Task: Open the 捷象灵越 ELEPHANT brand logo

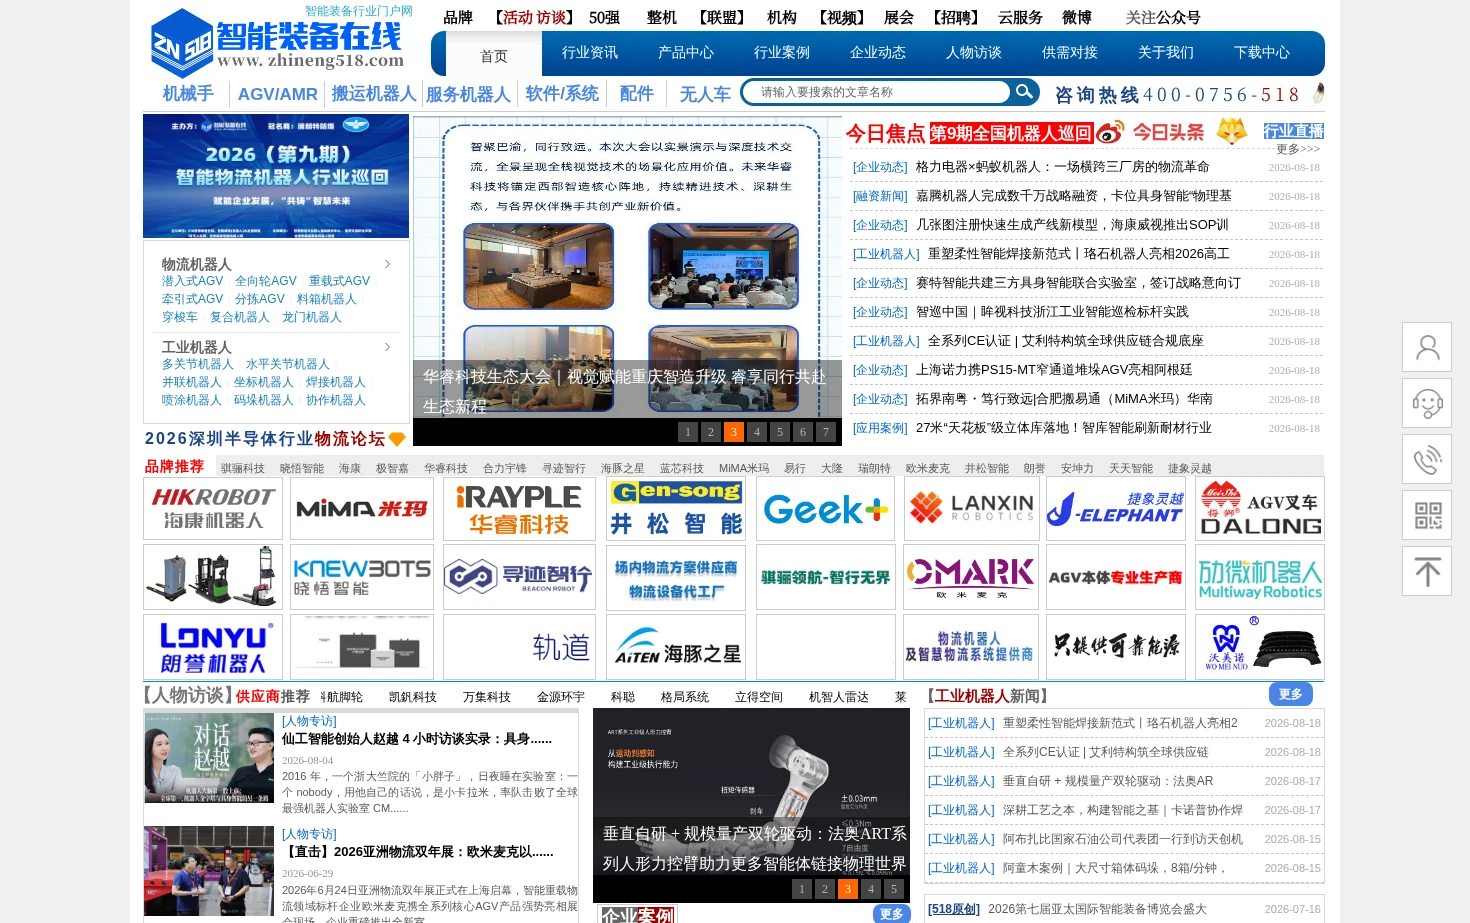Action: coord(1116,508)
